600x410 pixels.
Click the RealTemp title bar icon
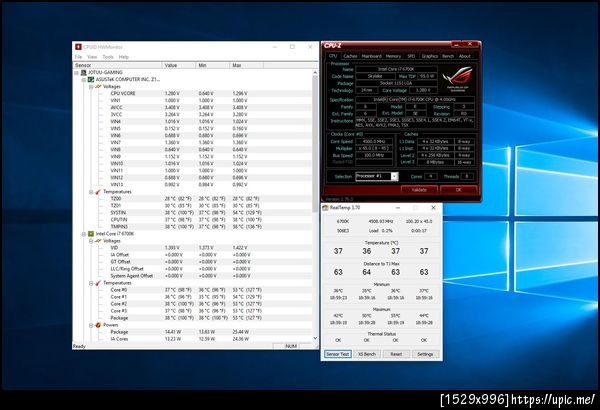click(325, 207)
